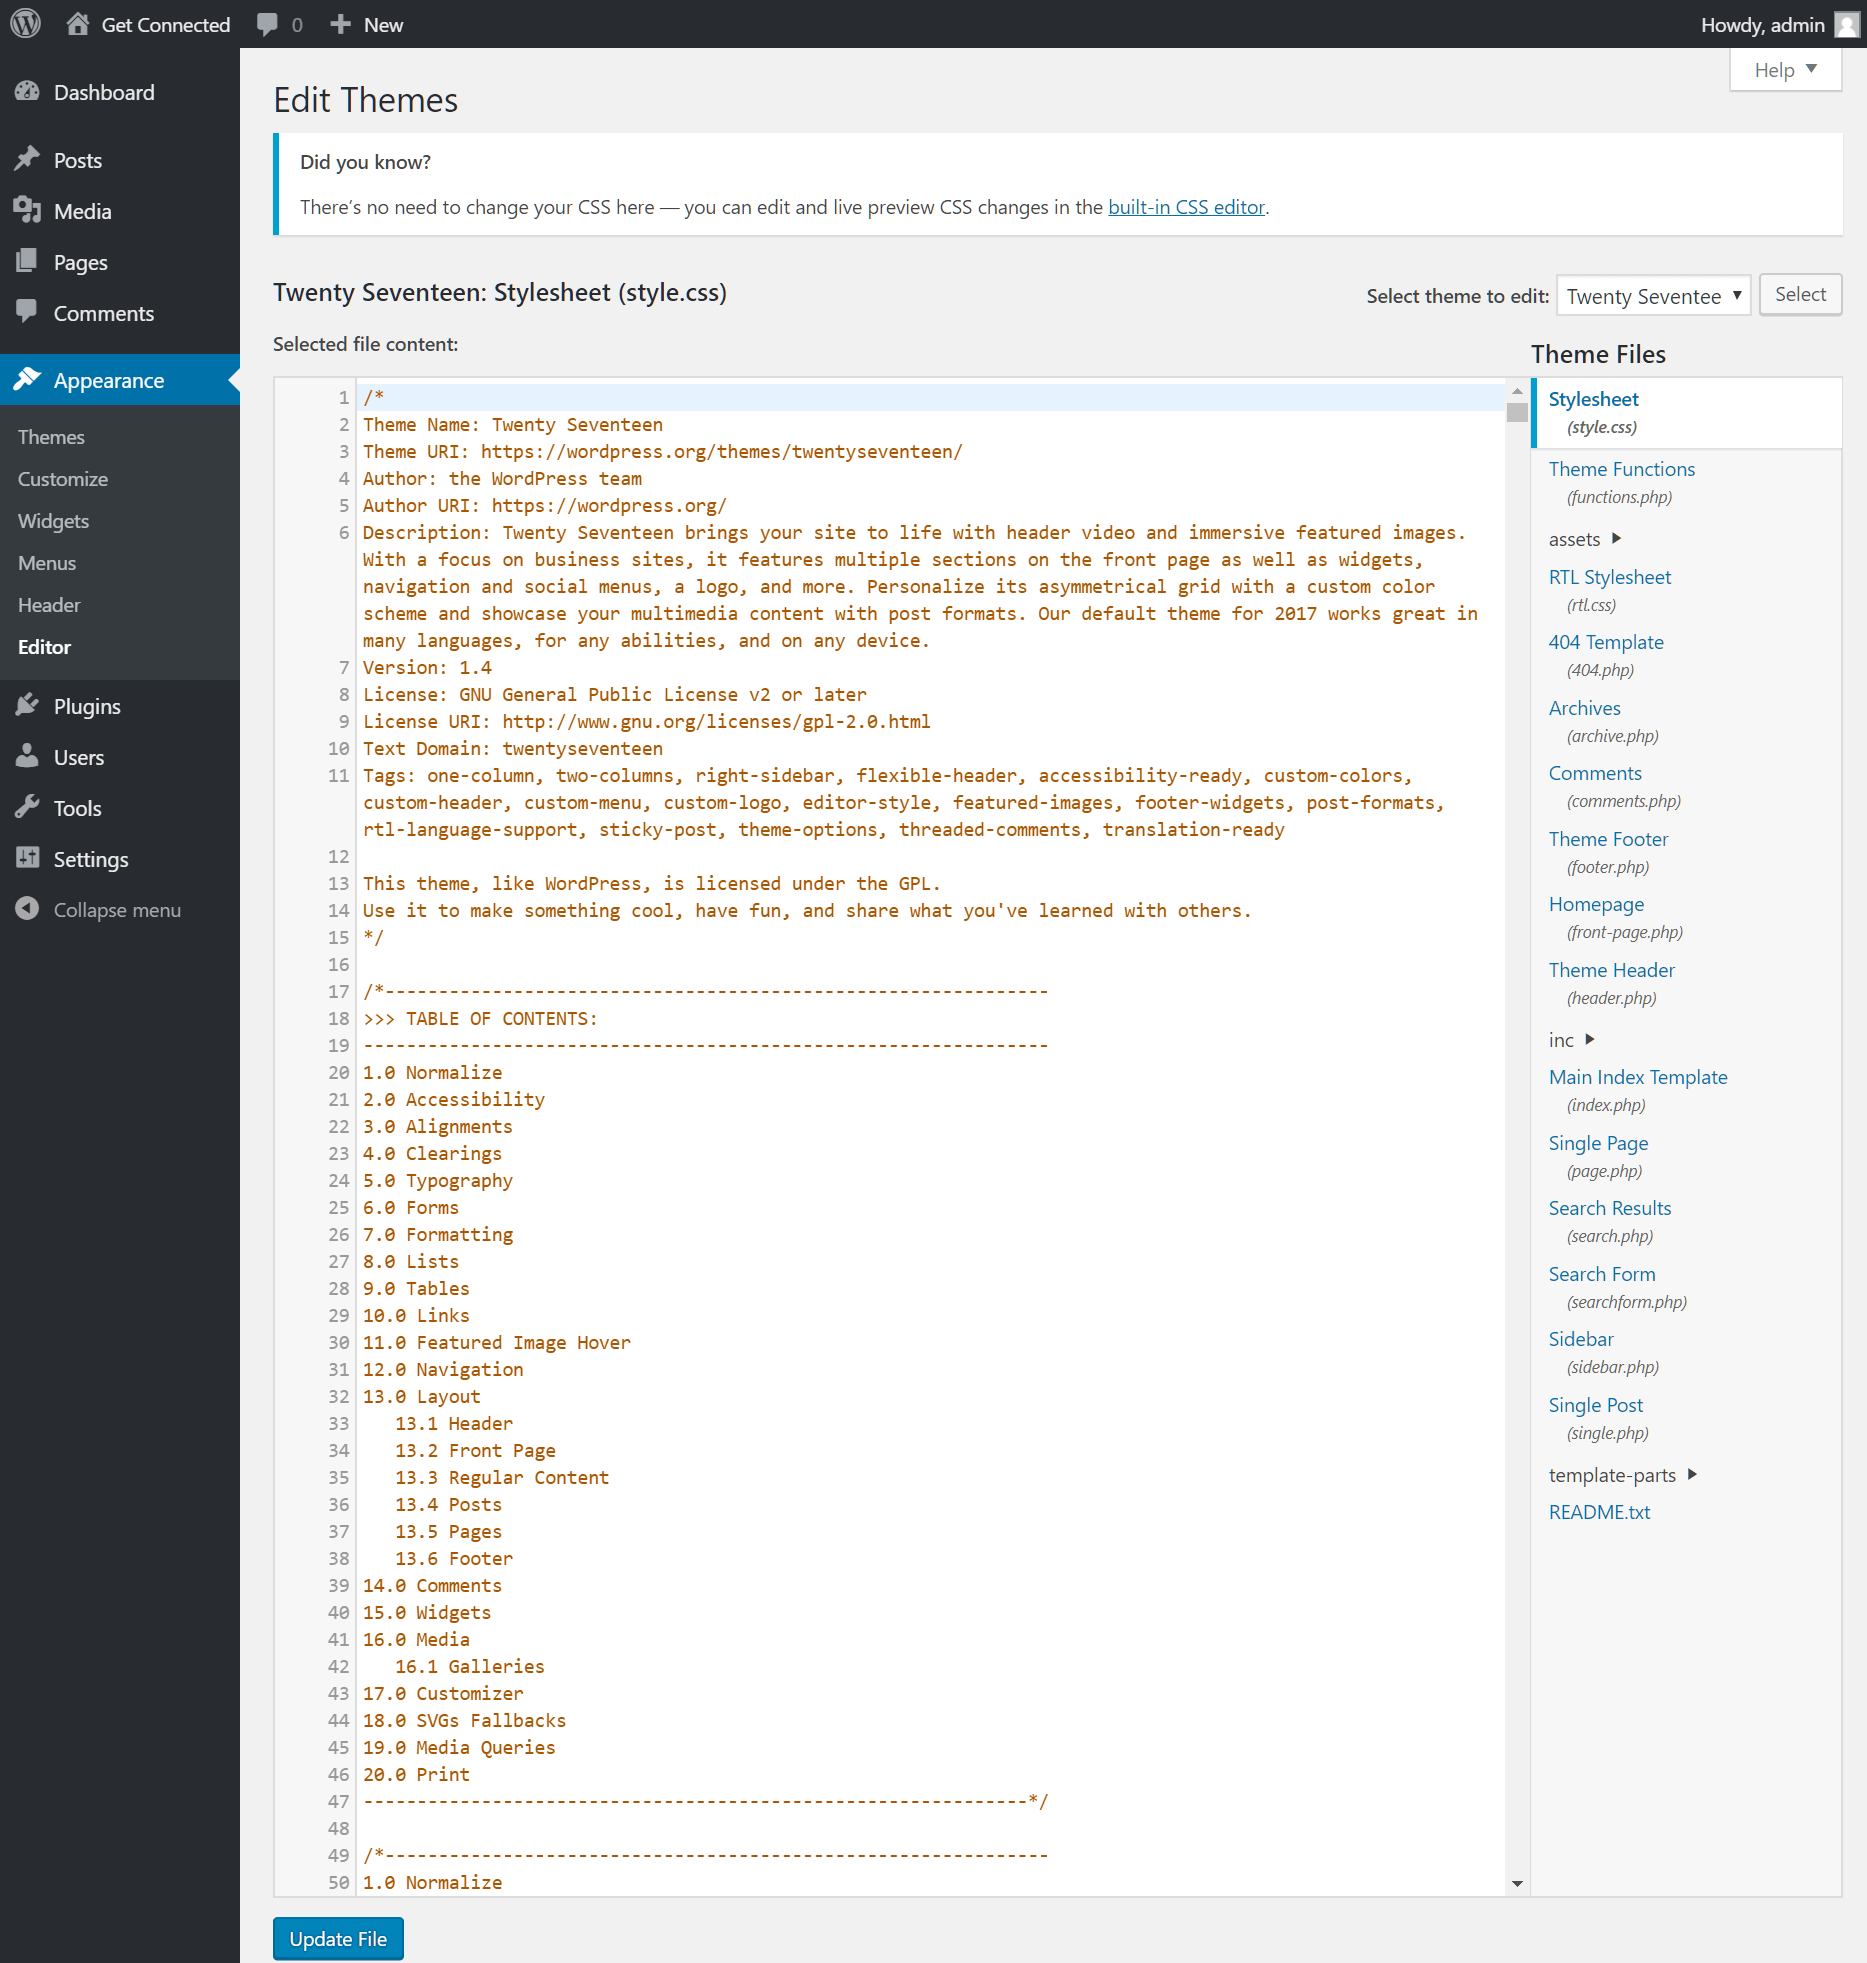This screenshot has height=1963, width=1867.
Task: Open the Widgets submenu item
Action: pos(54,521)
